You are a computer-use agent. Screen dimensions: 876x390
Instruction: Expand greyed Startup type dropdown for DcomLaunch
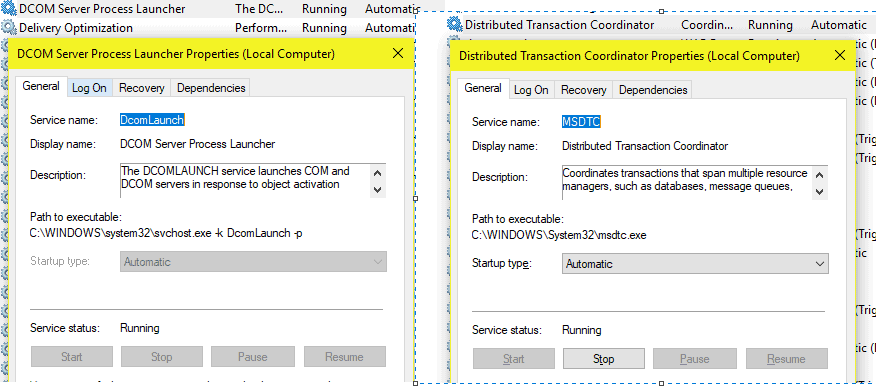[x=253, y=261]
